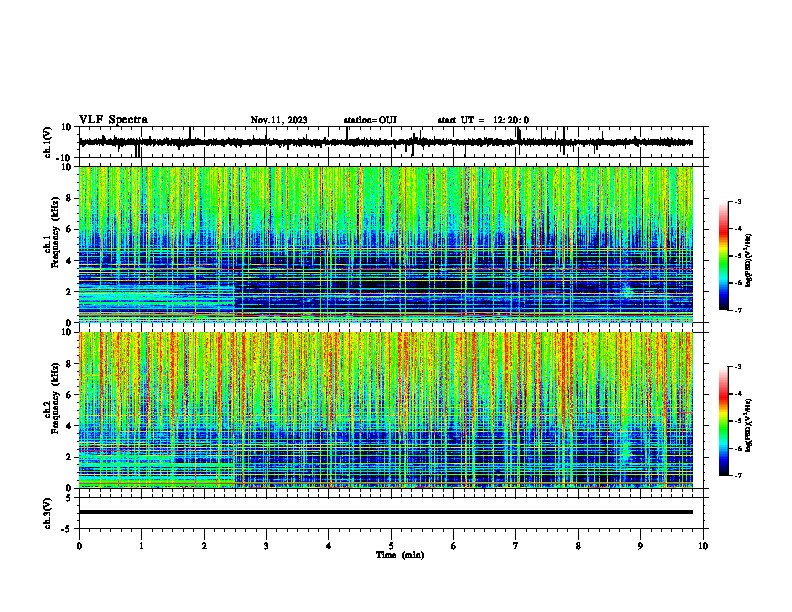Click time axis tick label "8"

(x=578, y=546)
